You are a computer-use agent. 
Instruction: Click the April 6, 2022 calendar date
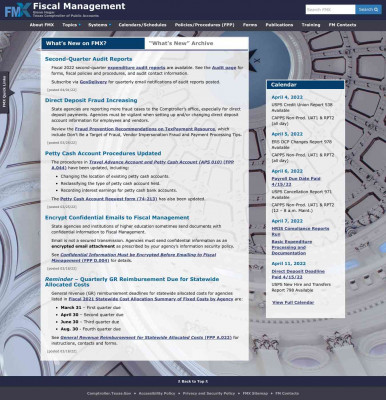pos(287,171)
